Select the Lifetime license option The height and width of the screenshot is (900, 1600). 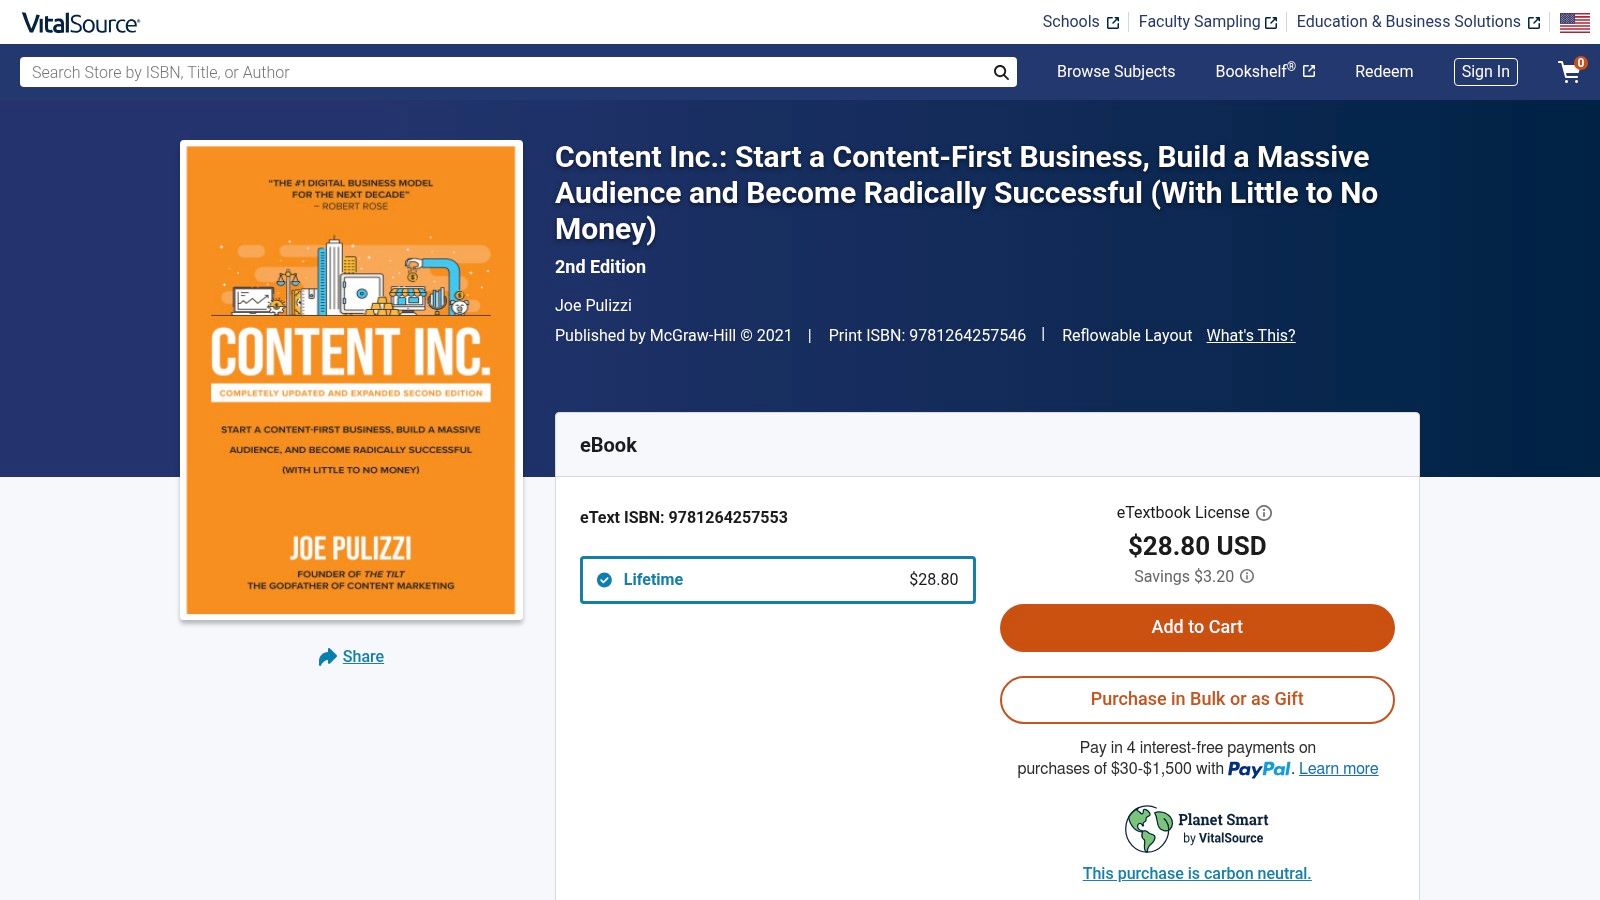click(x=778, y=580)
